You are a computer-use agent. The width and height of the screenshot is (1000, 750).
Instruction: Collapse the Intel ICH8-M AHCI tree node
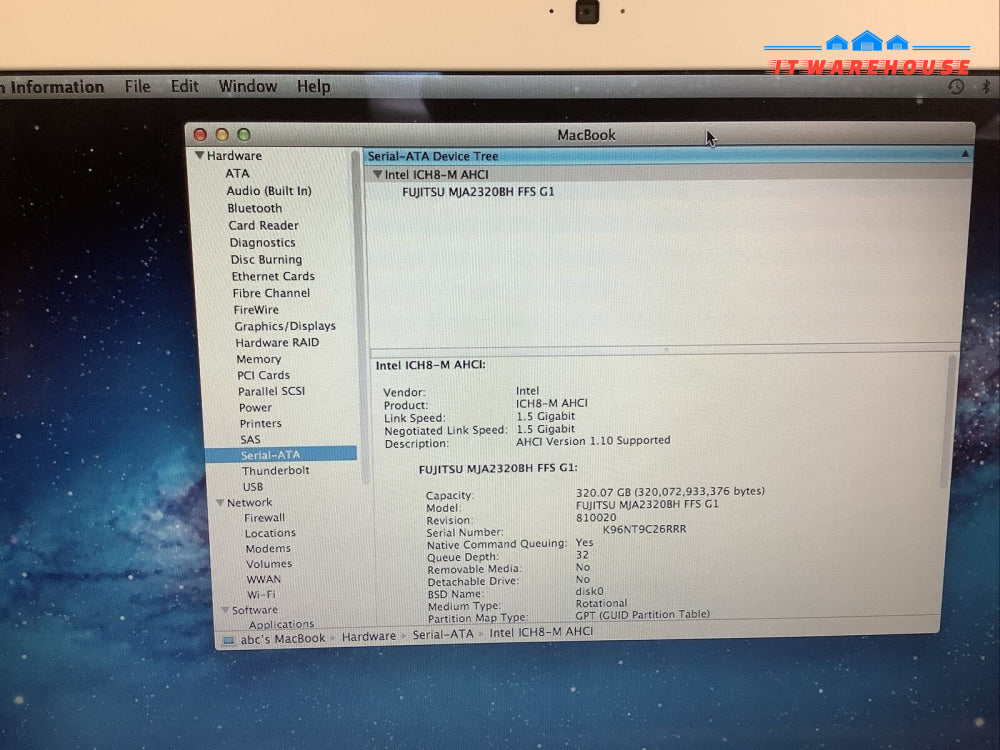tap(377, 174)
